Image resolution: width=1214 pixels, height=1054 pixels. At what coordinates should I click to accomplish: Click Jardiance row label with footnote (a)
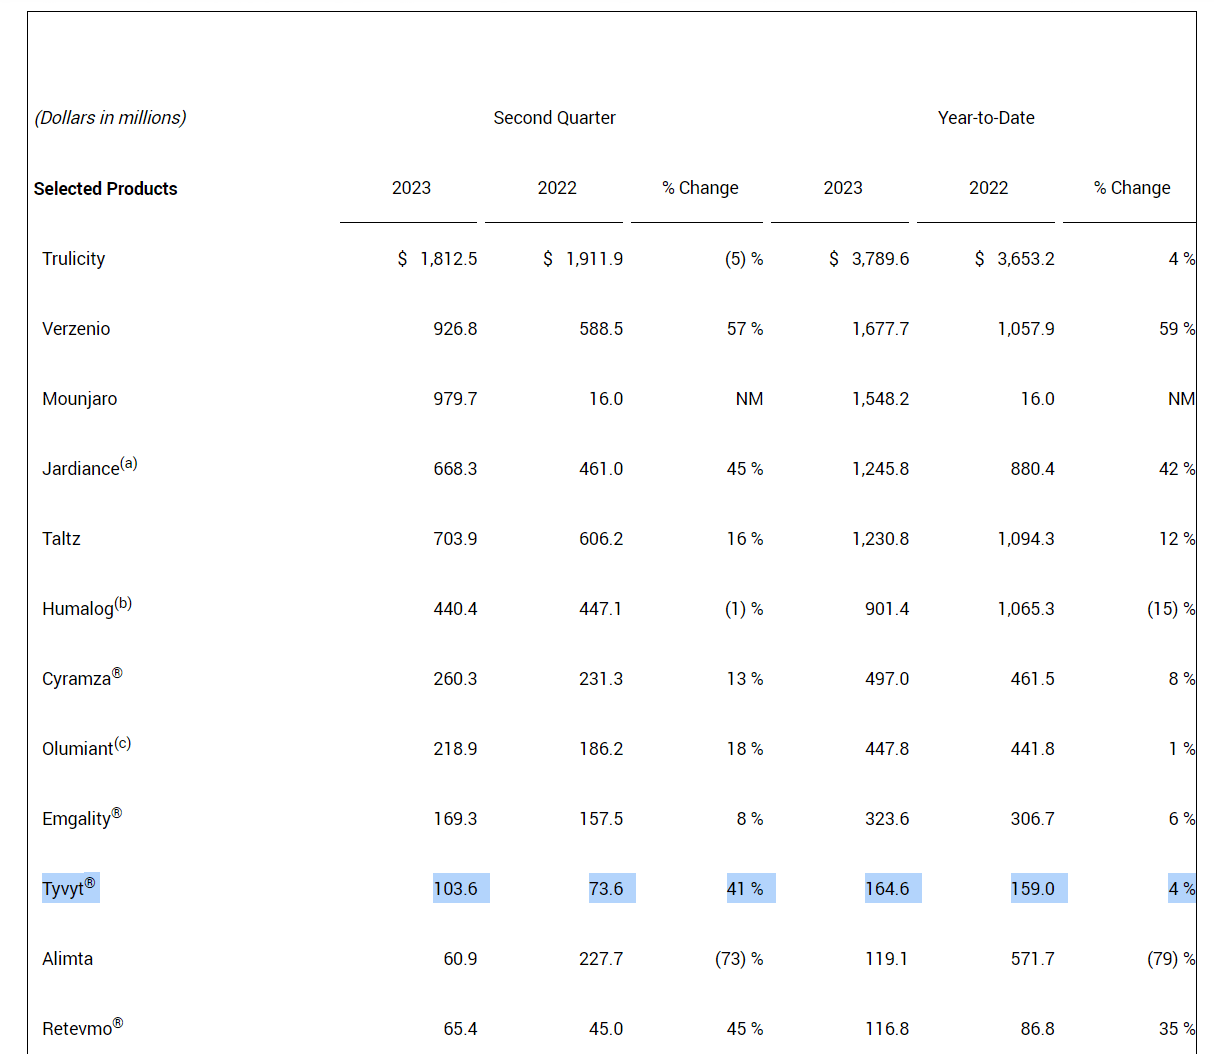(89, 468)
